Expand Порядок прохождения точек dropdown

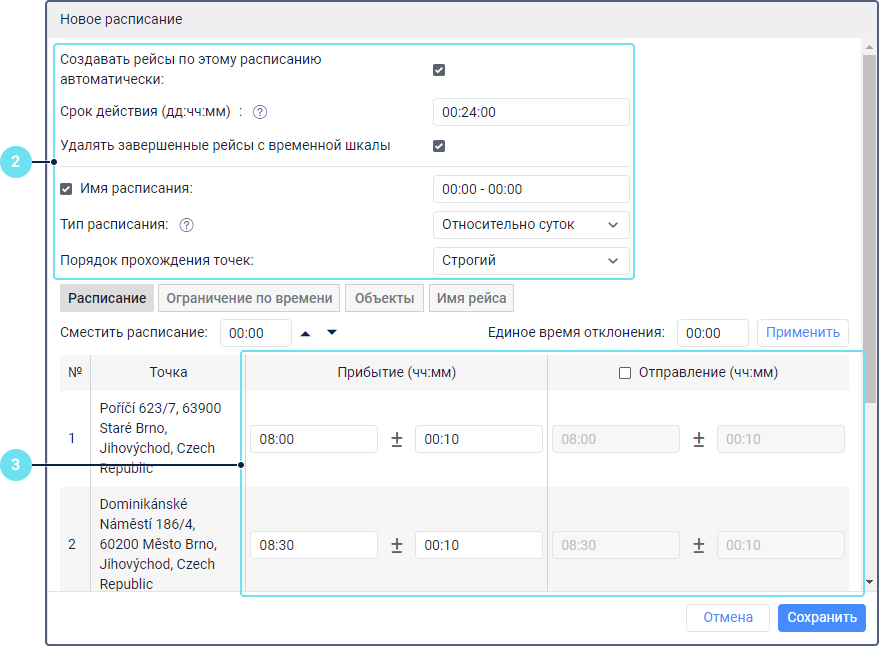coord(531,261)
